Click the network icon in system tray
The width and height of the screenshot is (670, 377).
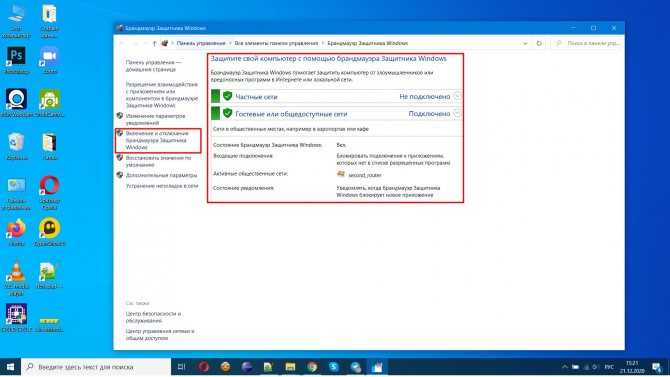[x=586, y=367]
